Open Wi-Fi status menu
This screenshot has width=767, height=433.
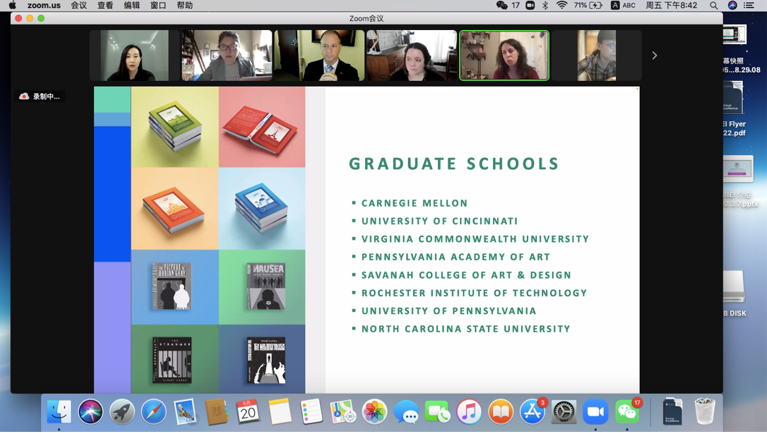coord(562,5)
